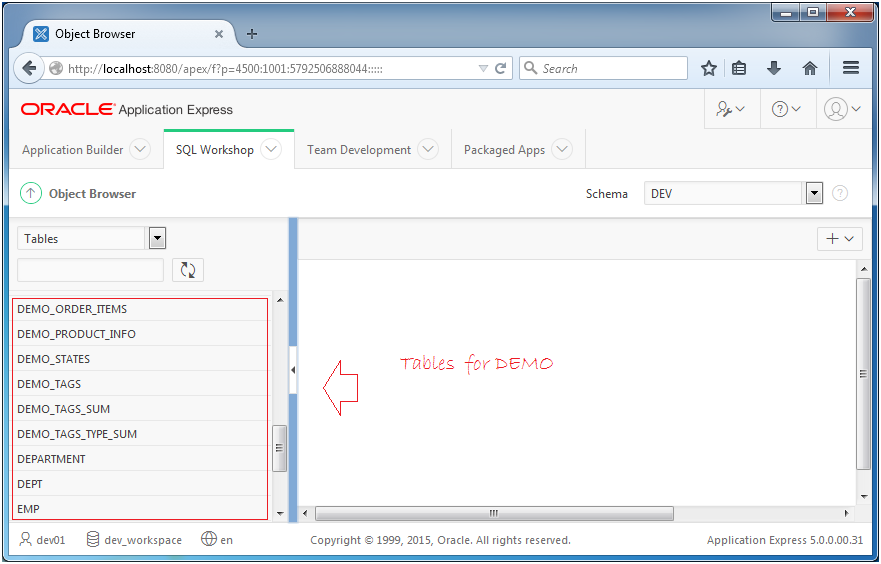The image size is (881, 564).
Task: Click the table list scroll-down arrow
Action: pyautogui.click(x=280, y=513)
